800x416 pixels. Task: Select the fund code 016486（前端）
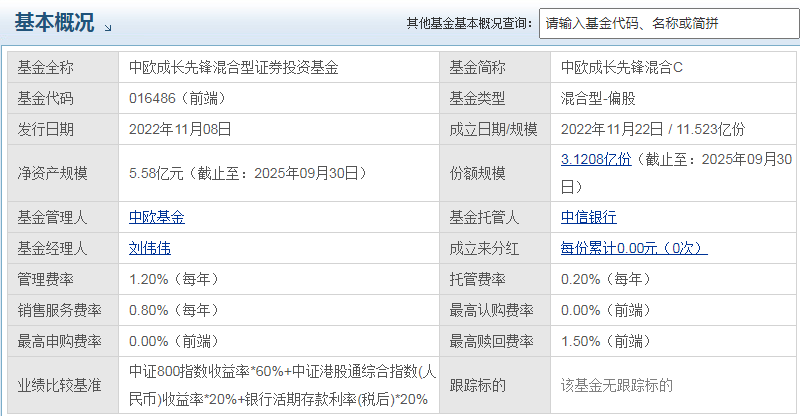click(178, 98)
